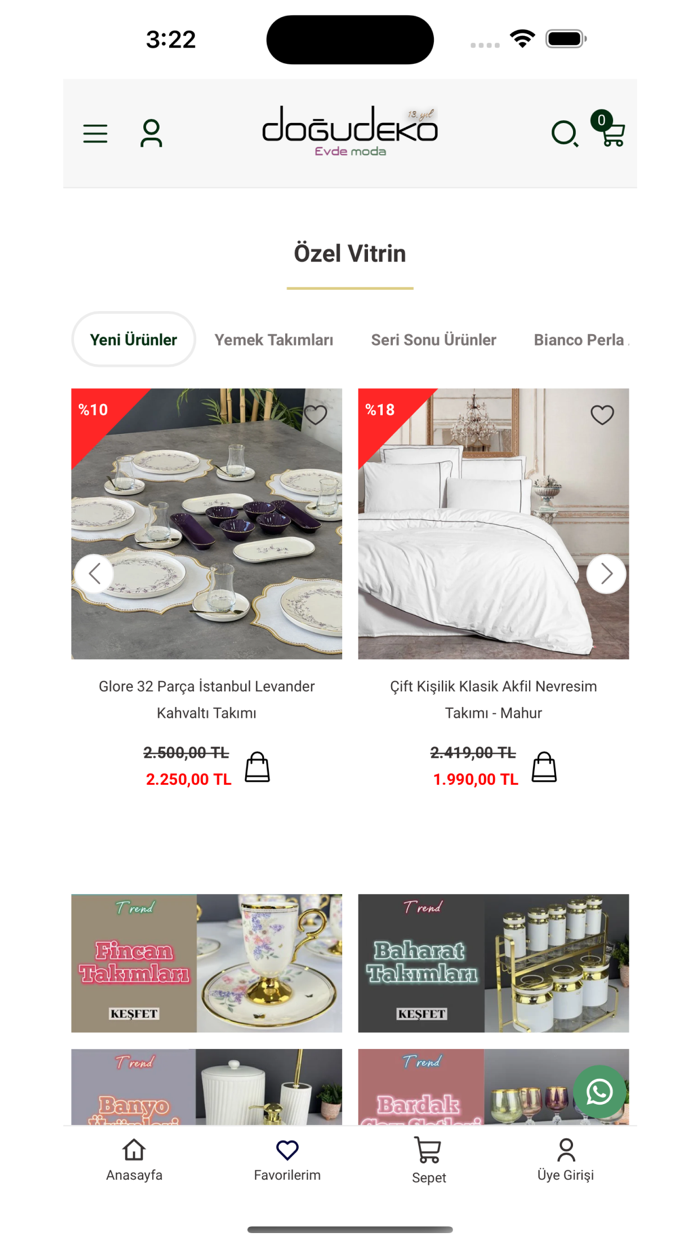700x1244 pixels.
Task: Show next products with right arrow
Action: pos(606,574)
